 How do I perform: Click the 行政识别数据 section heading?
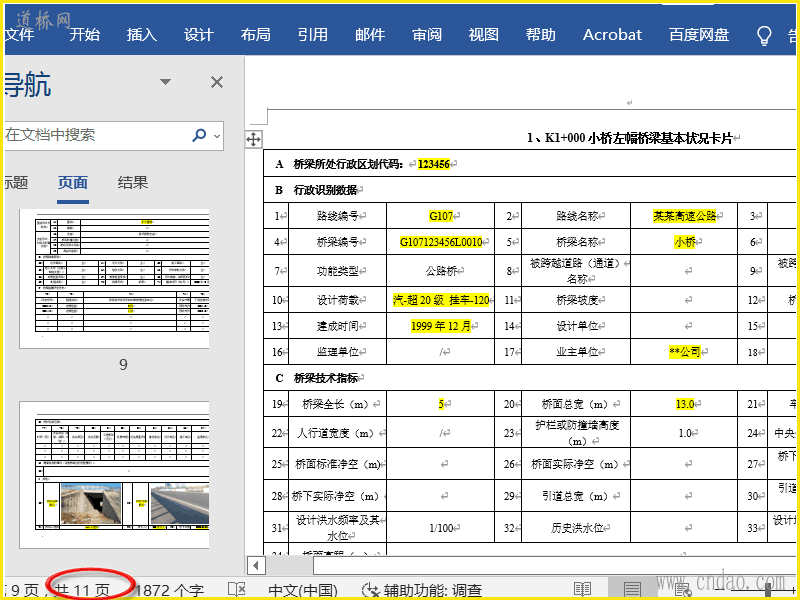(326, 190)
